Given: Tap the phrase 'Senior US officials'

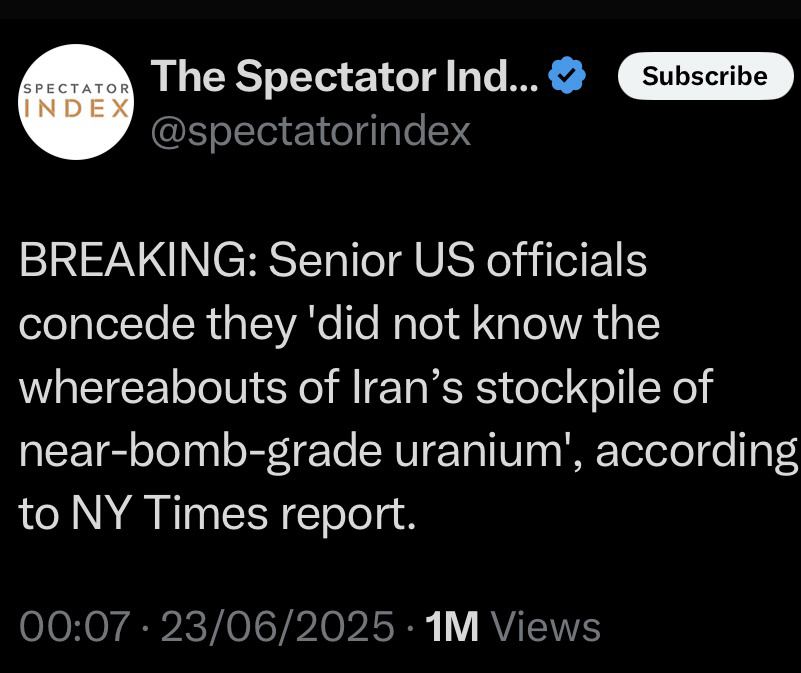Looking at the screenshot, I should click(459, 262).
